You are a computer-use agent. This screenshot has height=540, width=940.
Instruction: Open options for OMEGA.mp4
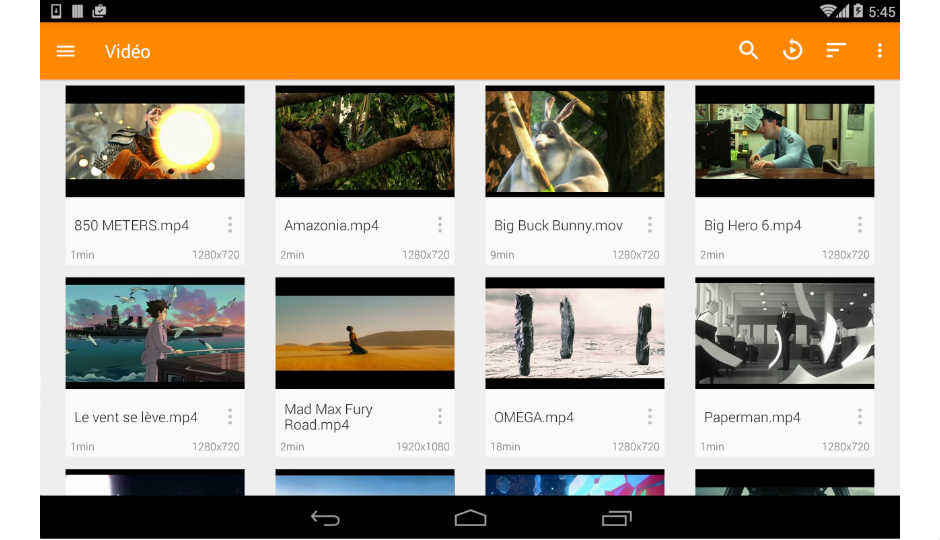649,417
